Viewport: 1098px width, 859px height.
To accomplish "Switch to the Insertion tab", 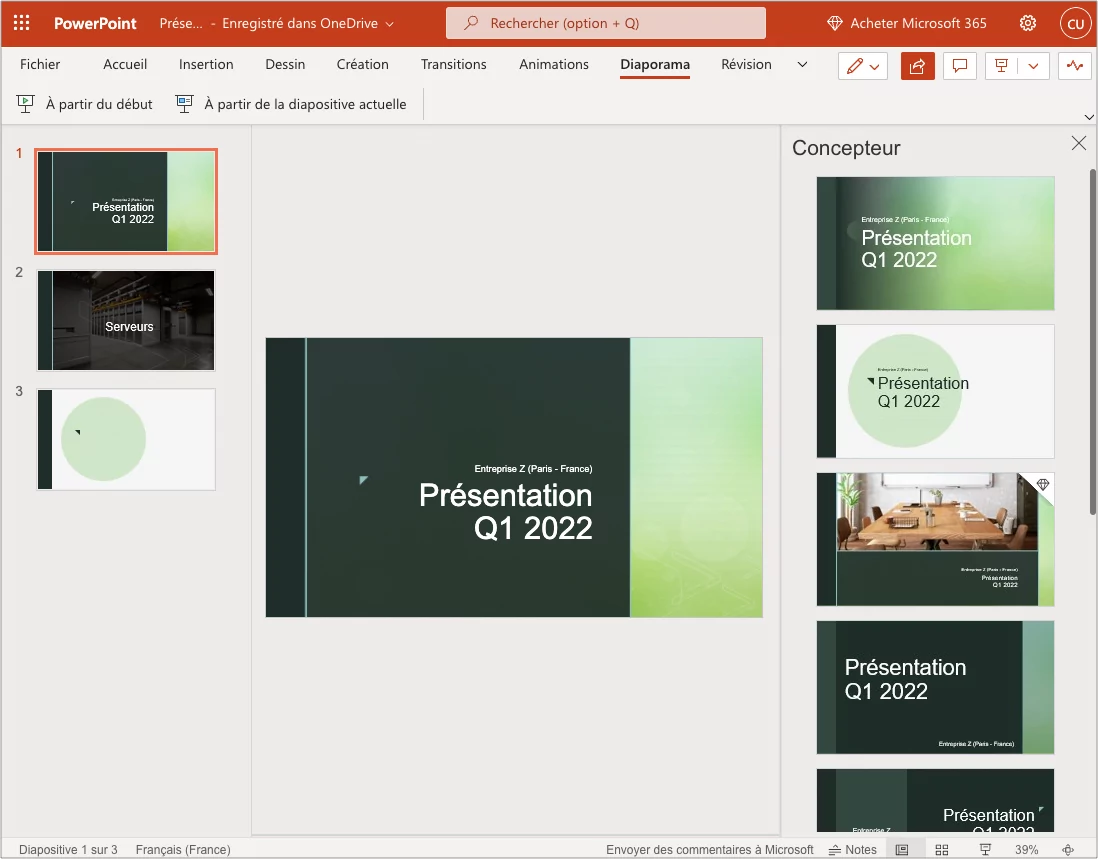I will pyautogui.click(x=206, y=64).
